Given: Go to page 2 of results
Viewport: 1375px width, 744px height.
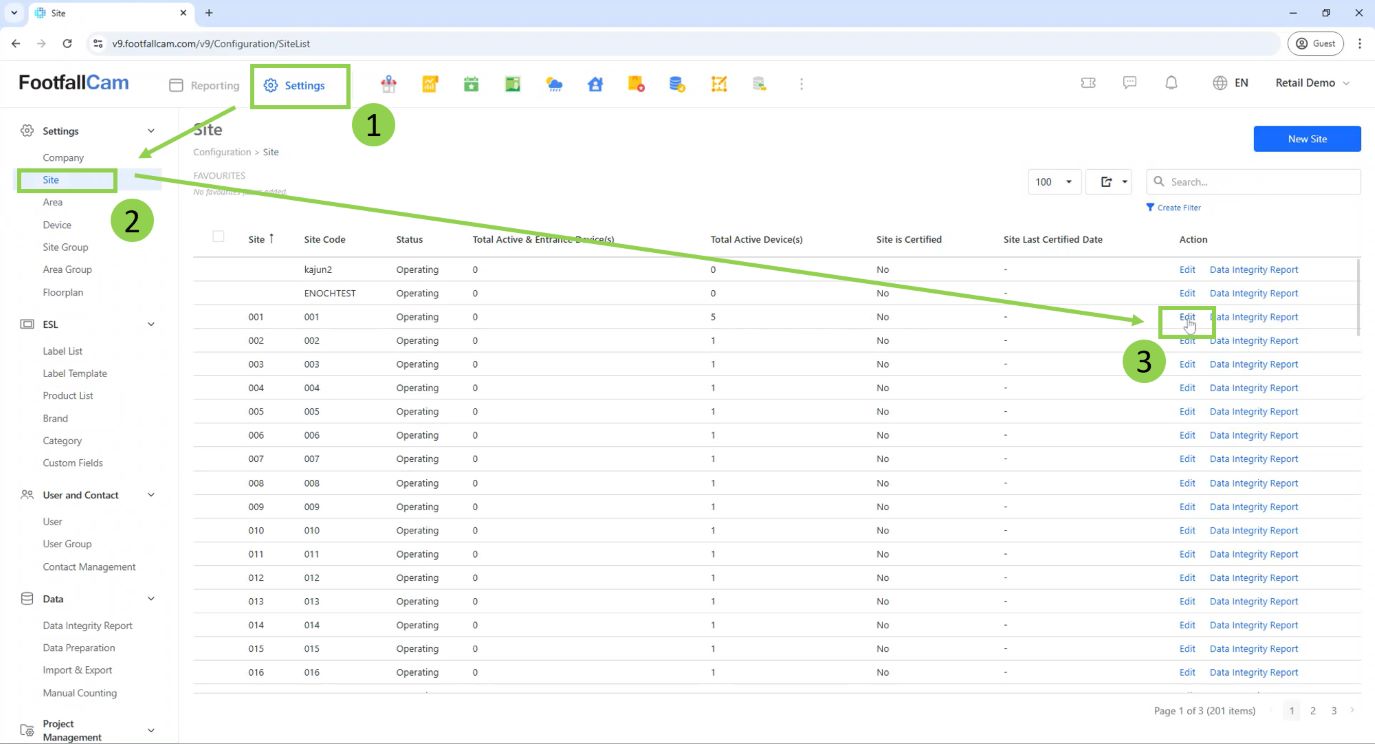Looking at the screenshot, I should click(x=1313, y=711).
